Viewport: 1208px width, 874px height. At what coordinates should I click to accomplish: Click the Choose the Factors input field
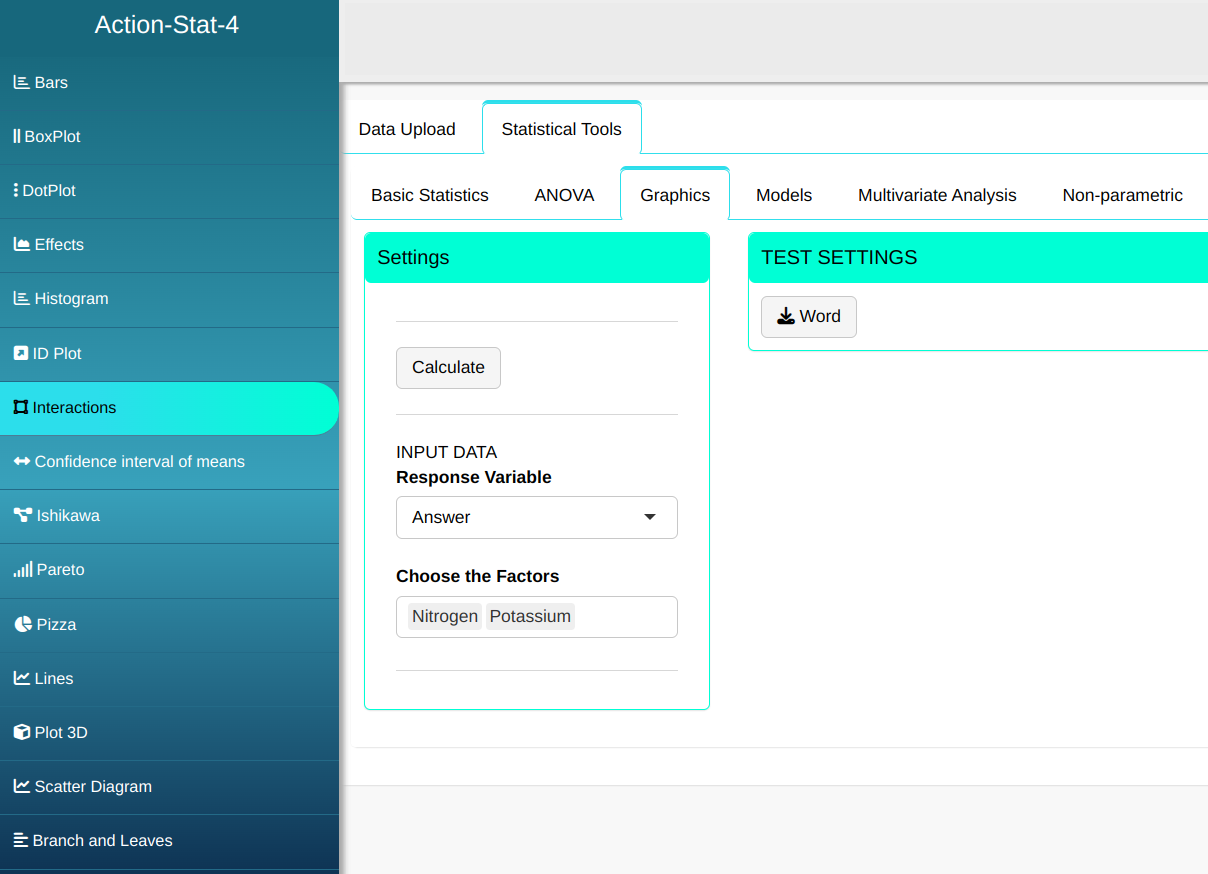(x=625, y=617)
